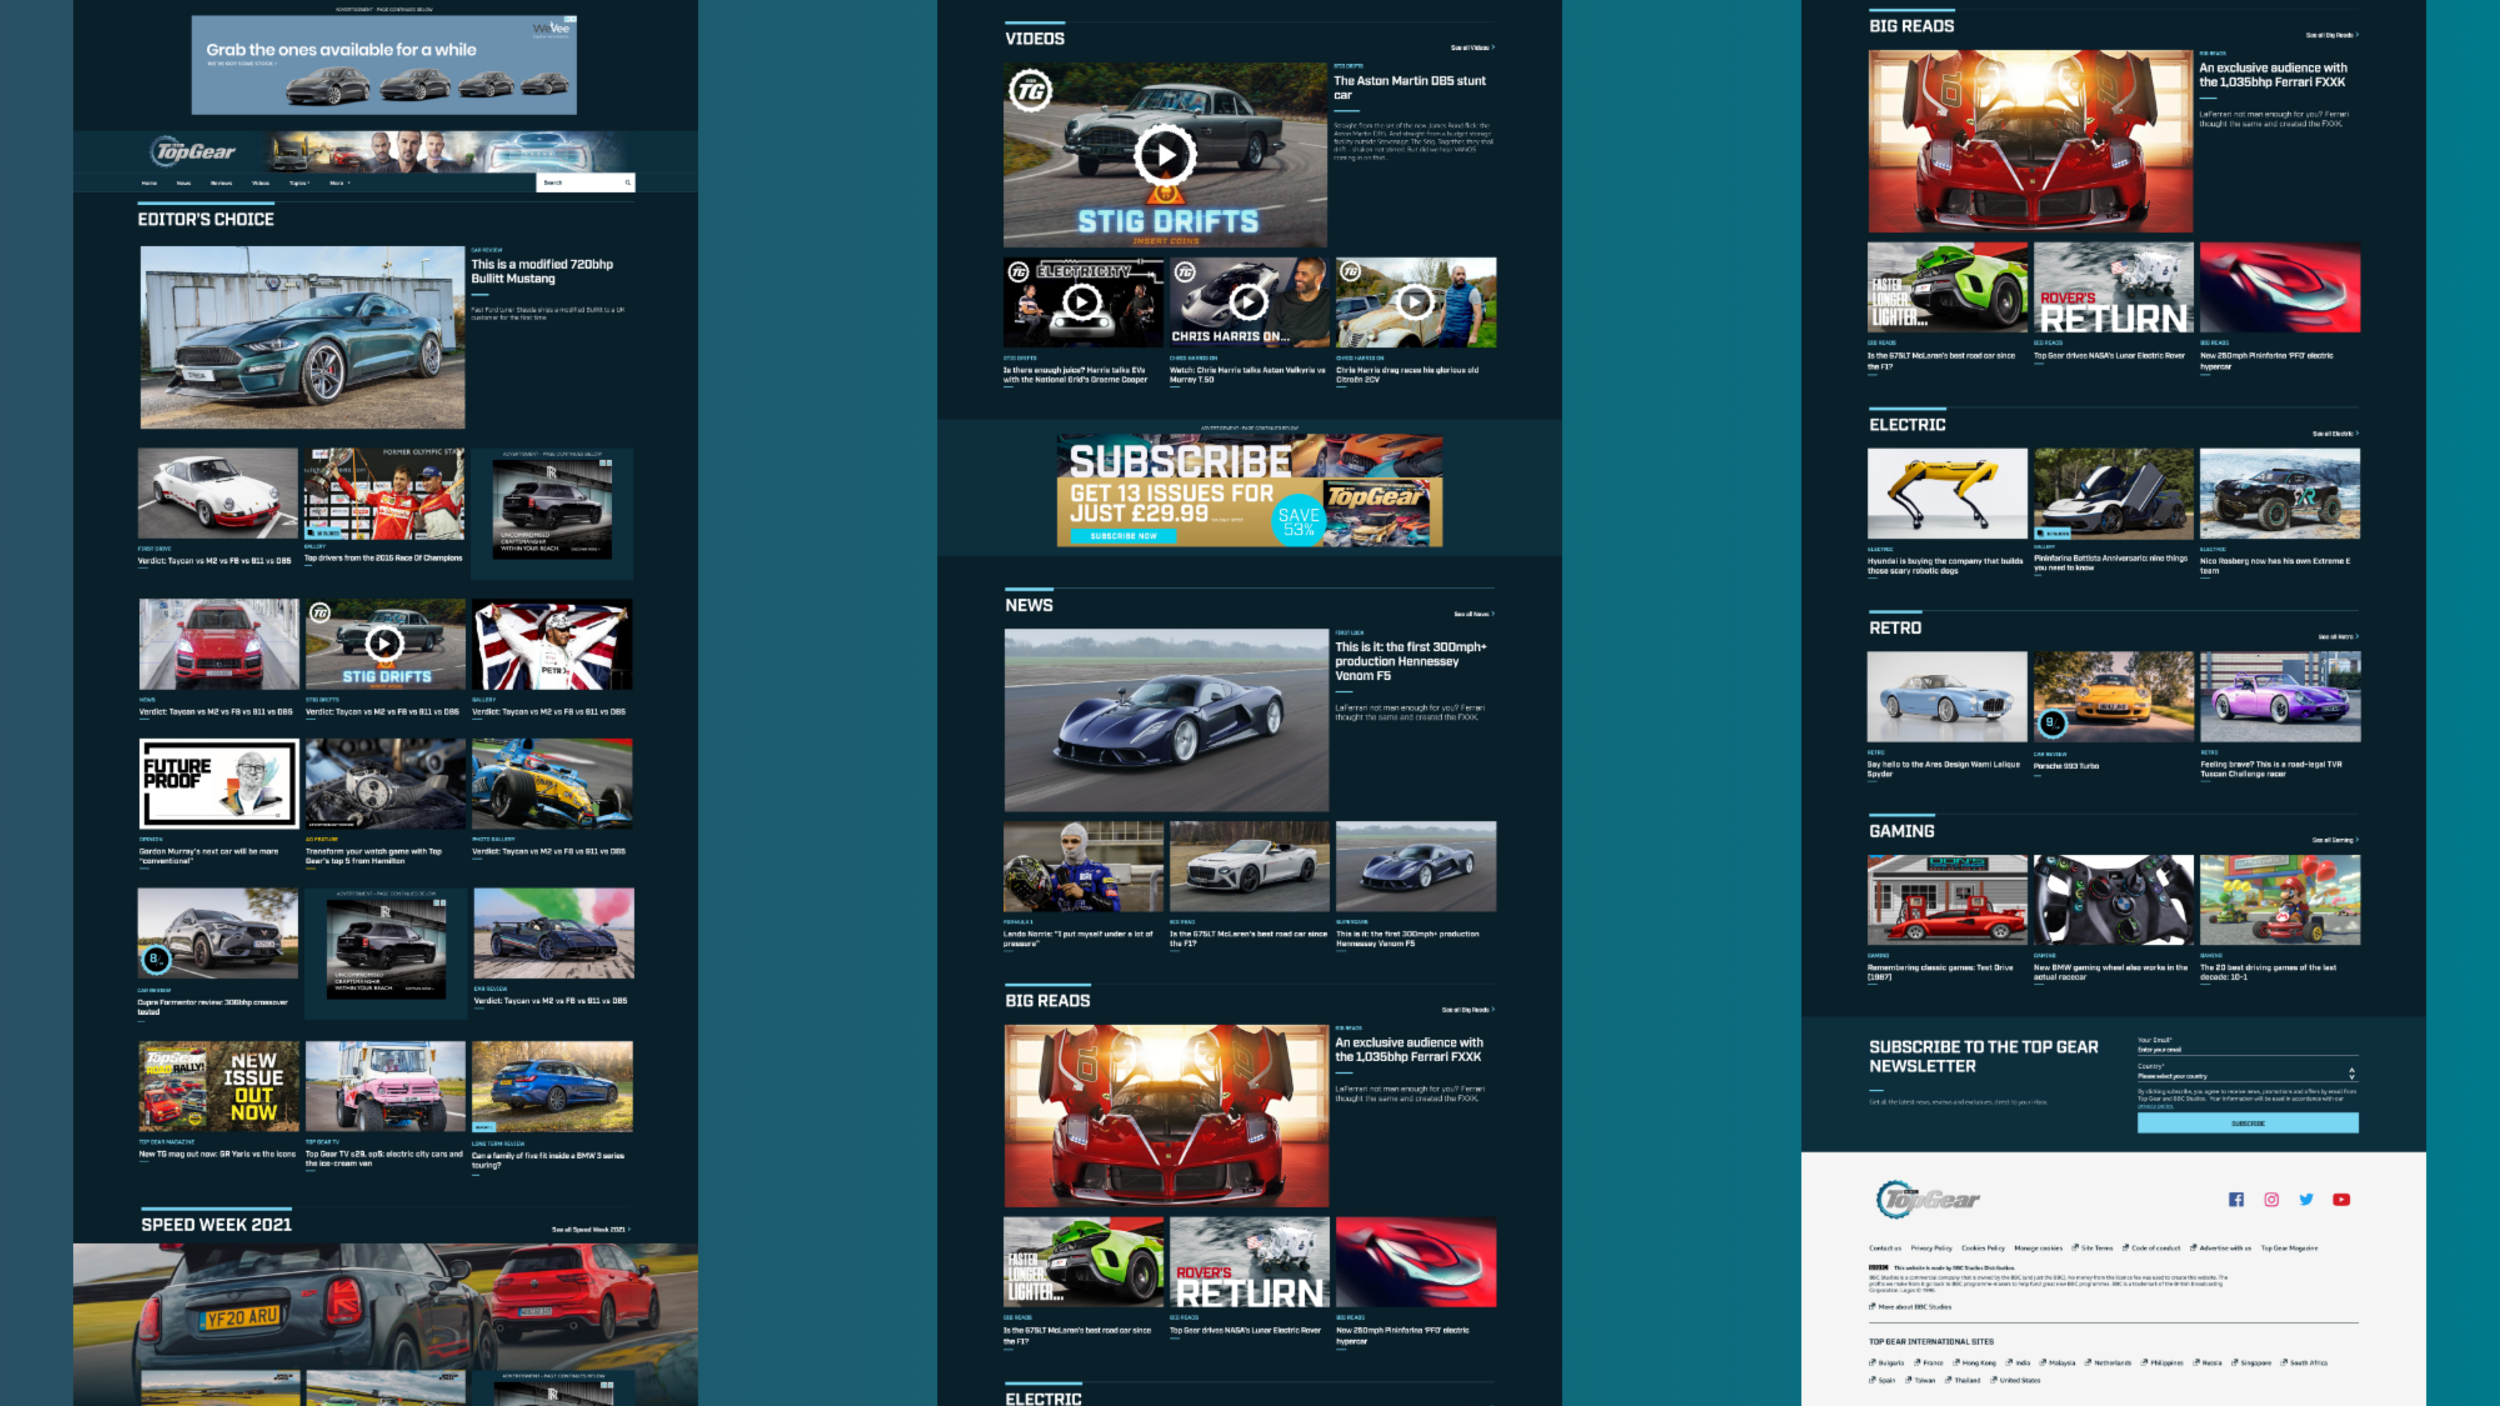Screen dimensions: 2500x1406
Task: Open the Lando Norris article thumbnail
Action: (x=1083, y=866)
